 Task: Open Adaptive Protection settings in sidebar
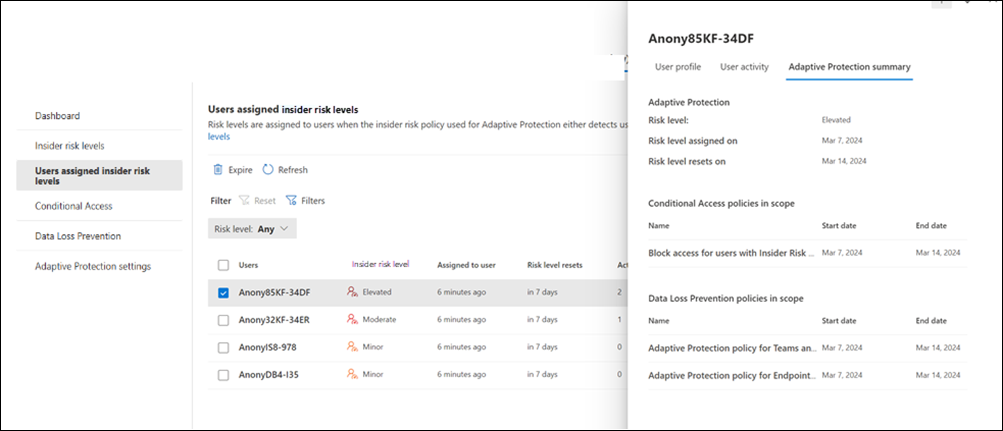click(92, 266)
